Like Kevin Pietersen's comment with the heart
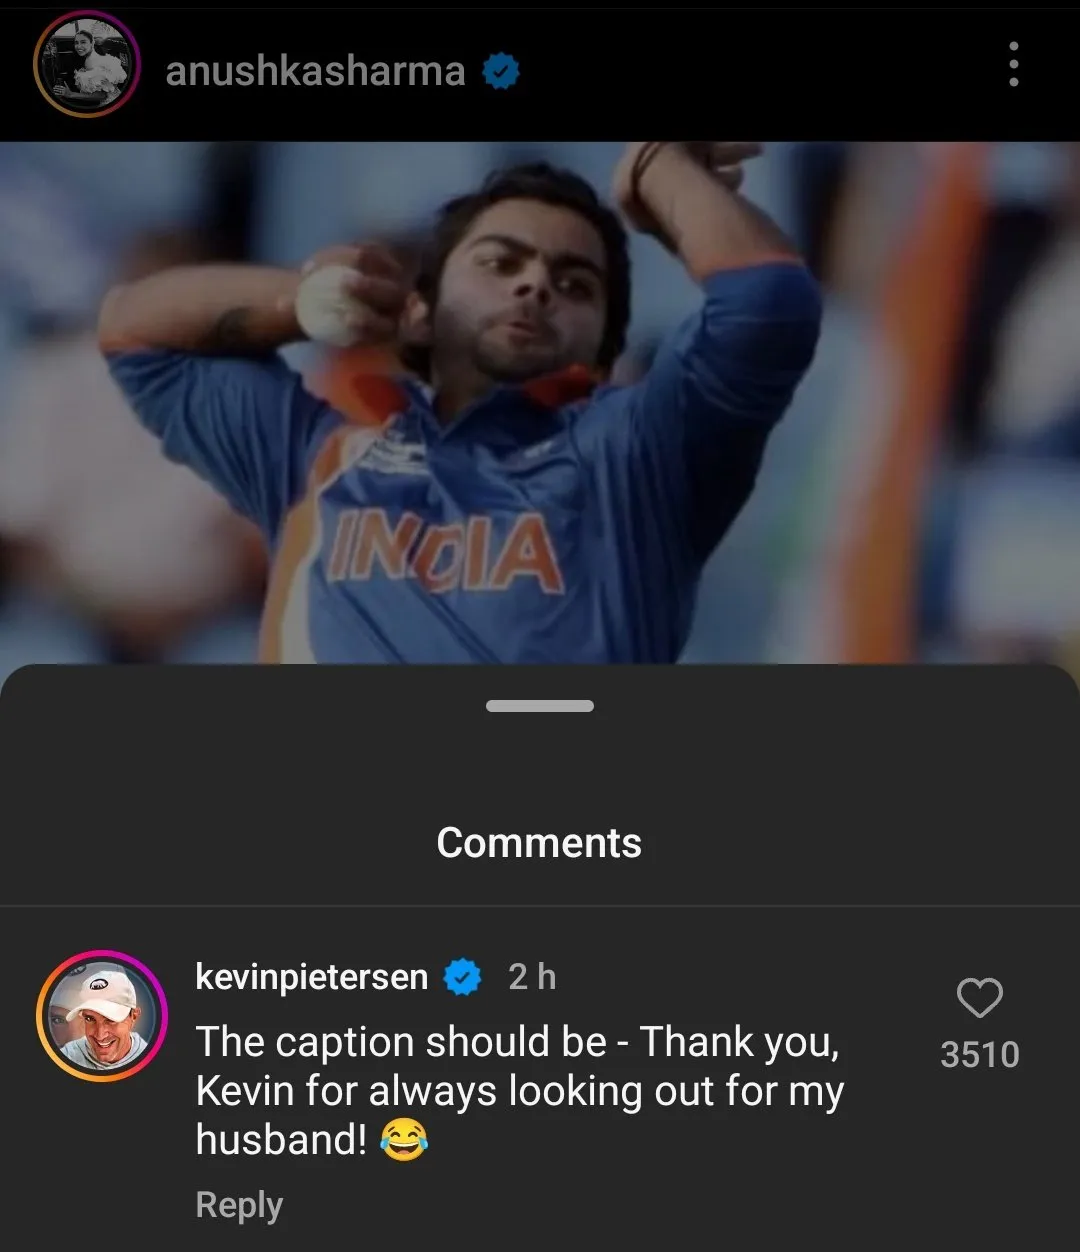Viewport: 1080px width, 1252px height. 979,998
